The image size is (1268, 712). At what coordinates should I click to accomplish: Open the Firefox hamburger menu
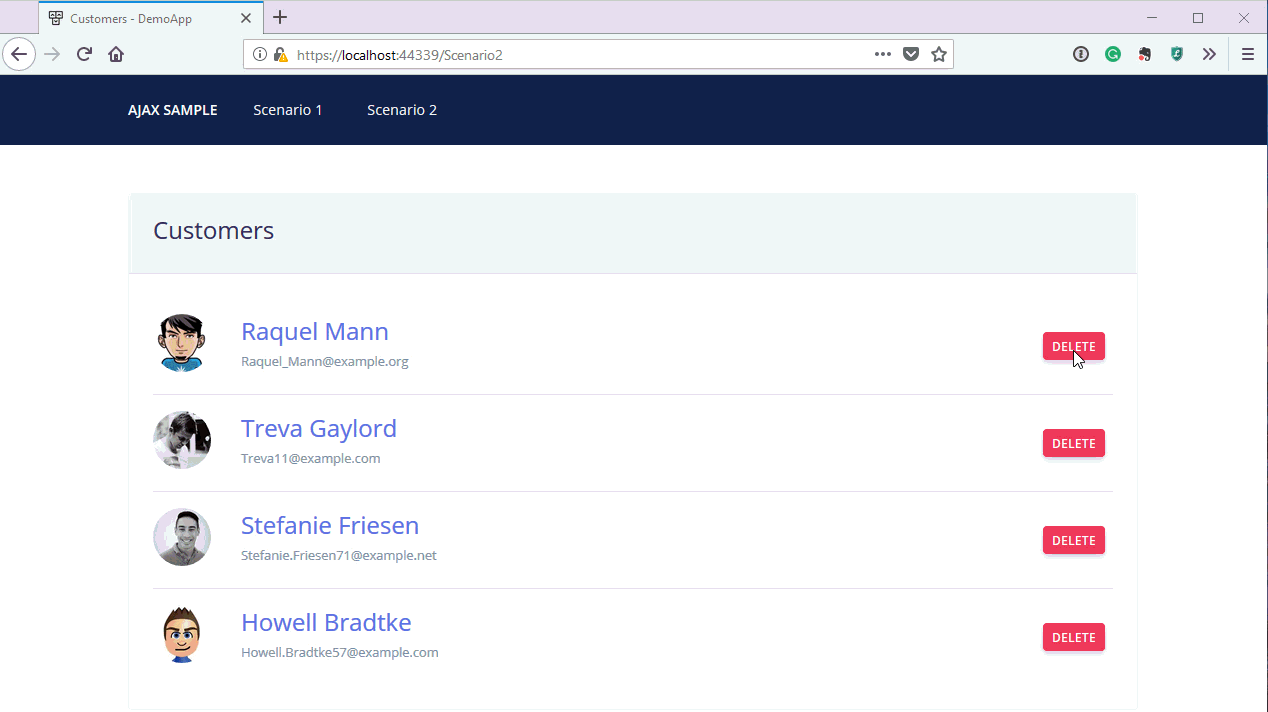(1247, 54)
